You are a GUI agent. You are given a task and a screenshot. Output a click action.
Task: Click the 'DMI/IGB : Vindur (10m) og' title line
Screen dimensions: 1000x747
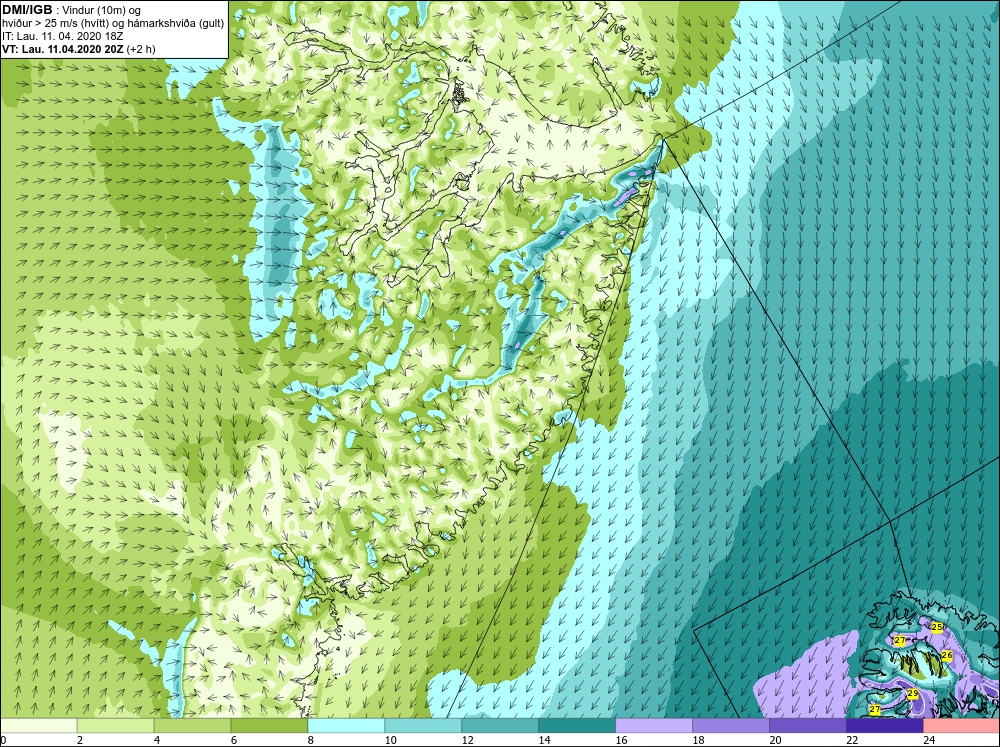(x=72, y=10)
